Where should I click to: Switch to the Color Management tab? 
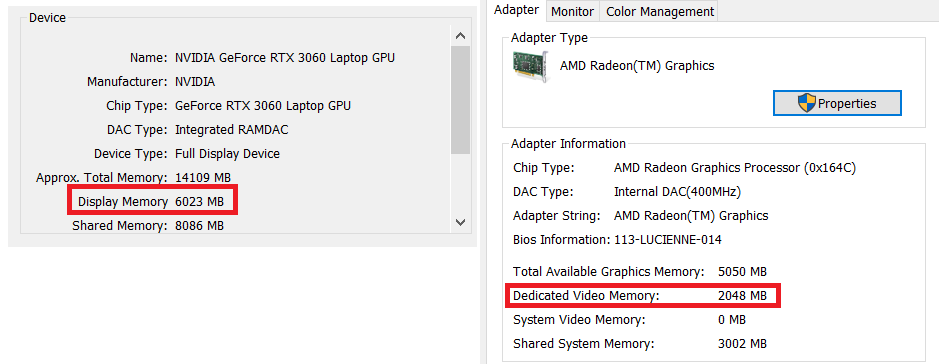tap(660, 11)
